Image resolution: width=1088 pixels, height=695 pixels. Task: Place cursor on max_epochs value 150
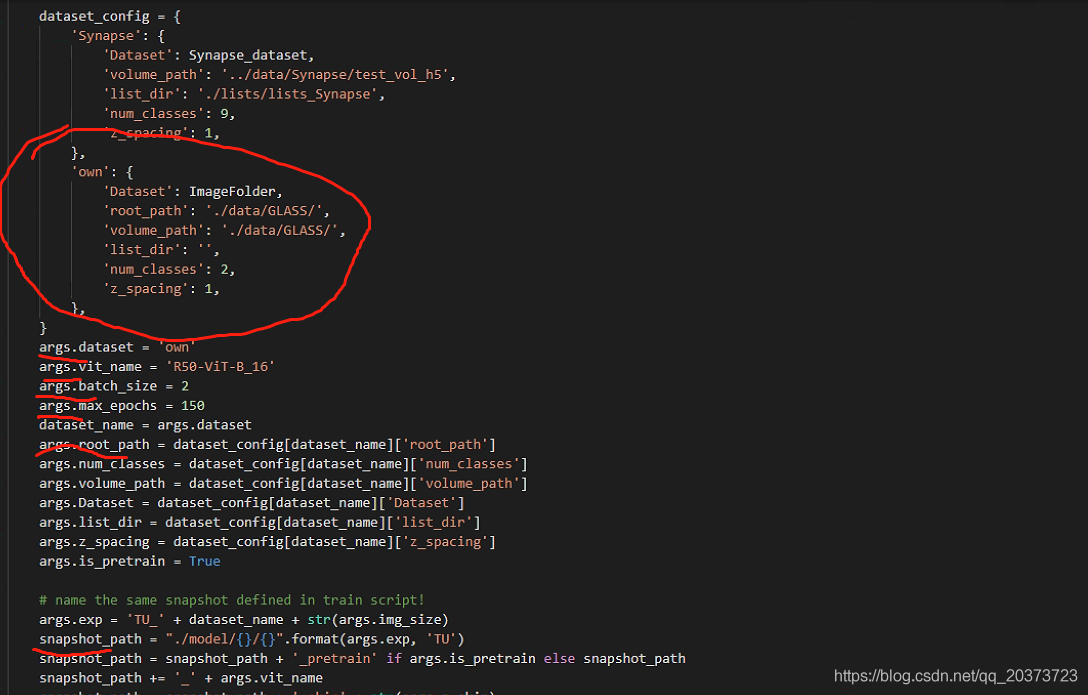click(192, 405)
